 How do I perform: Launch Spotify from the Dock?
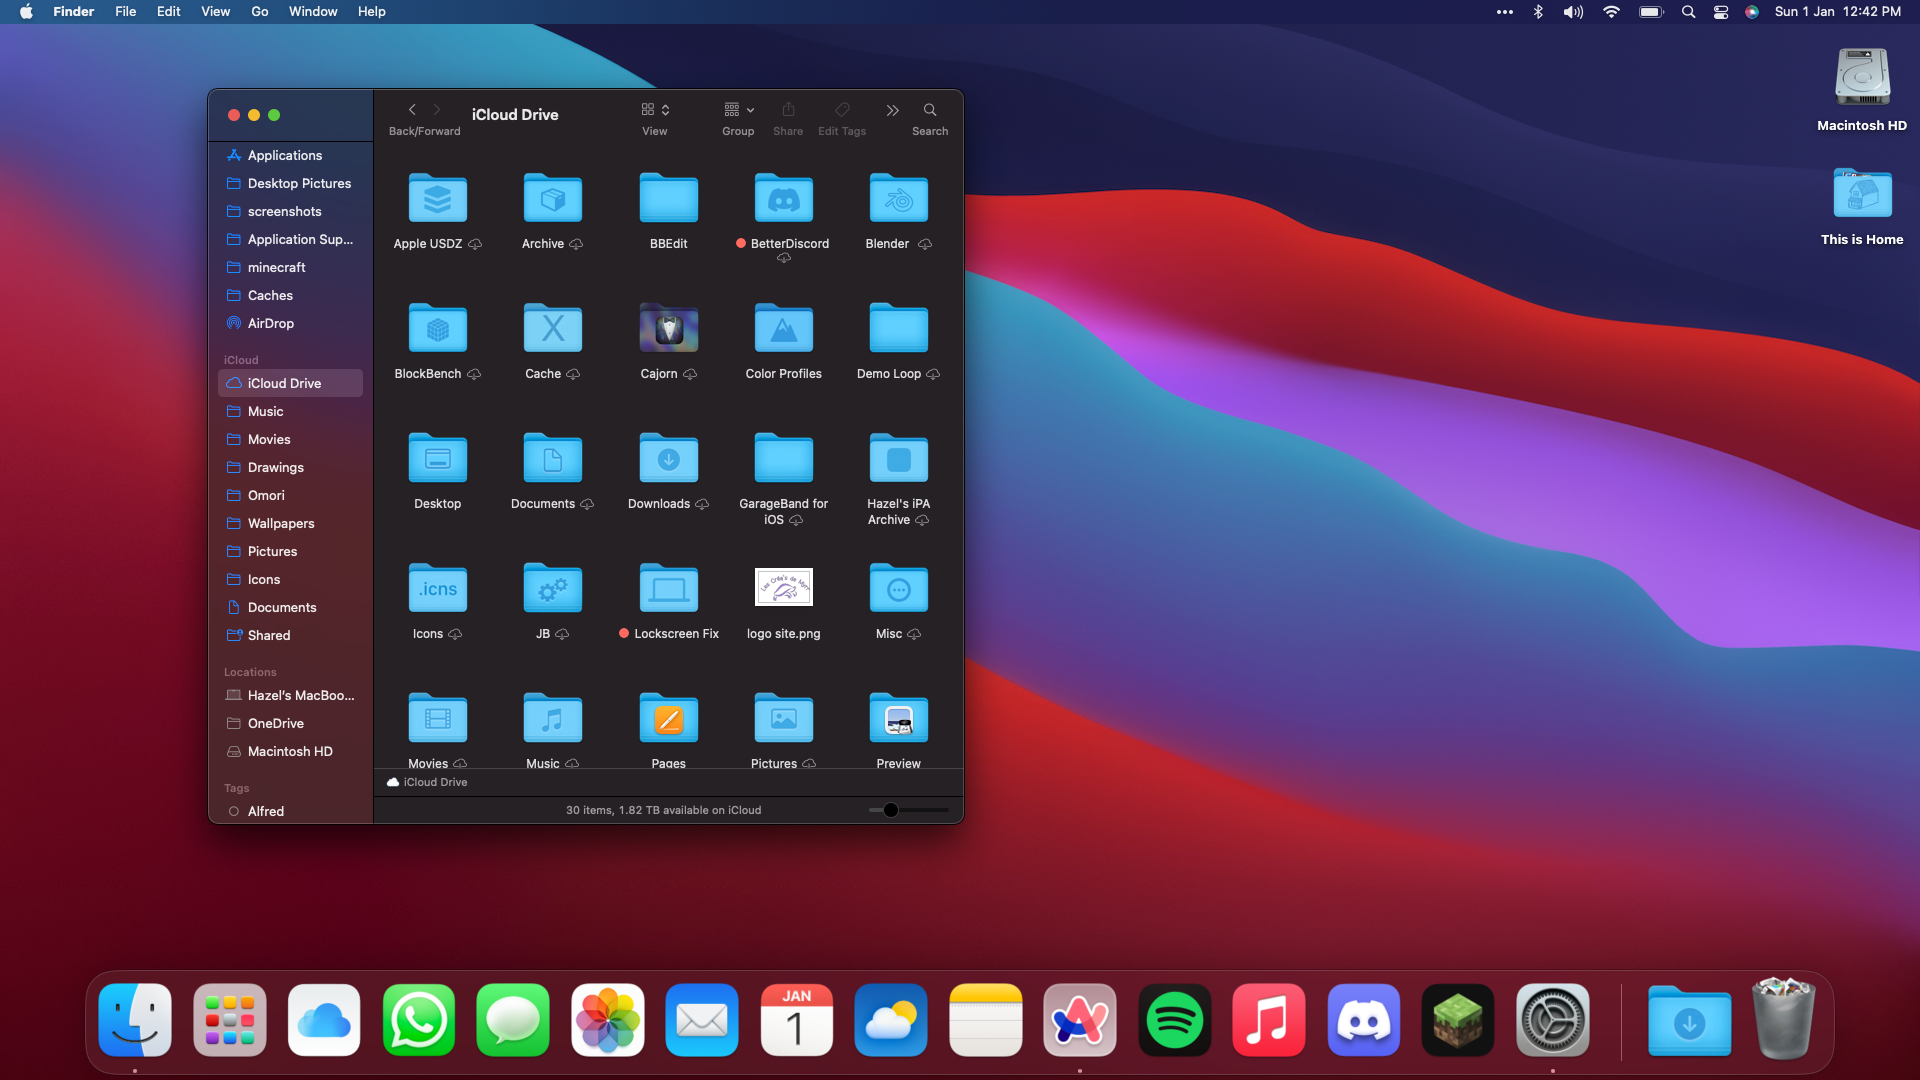click(1174, 1020)
